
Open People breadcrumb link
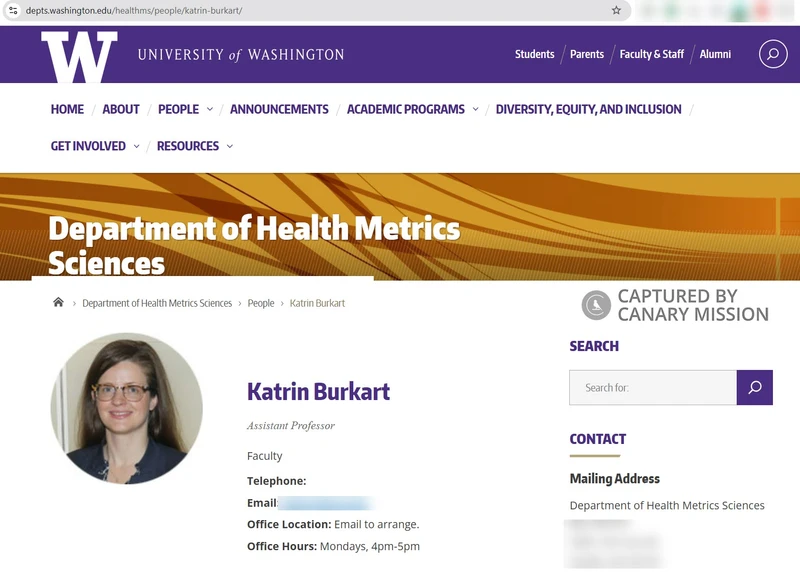(261, 303)
